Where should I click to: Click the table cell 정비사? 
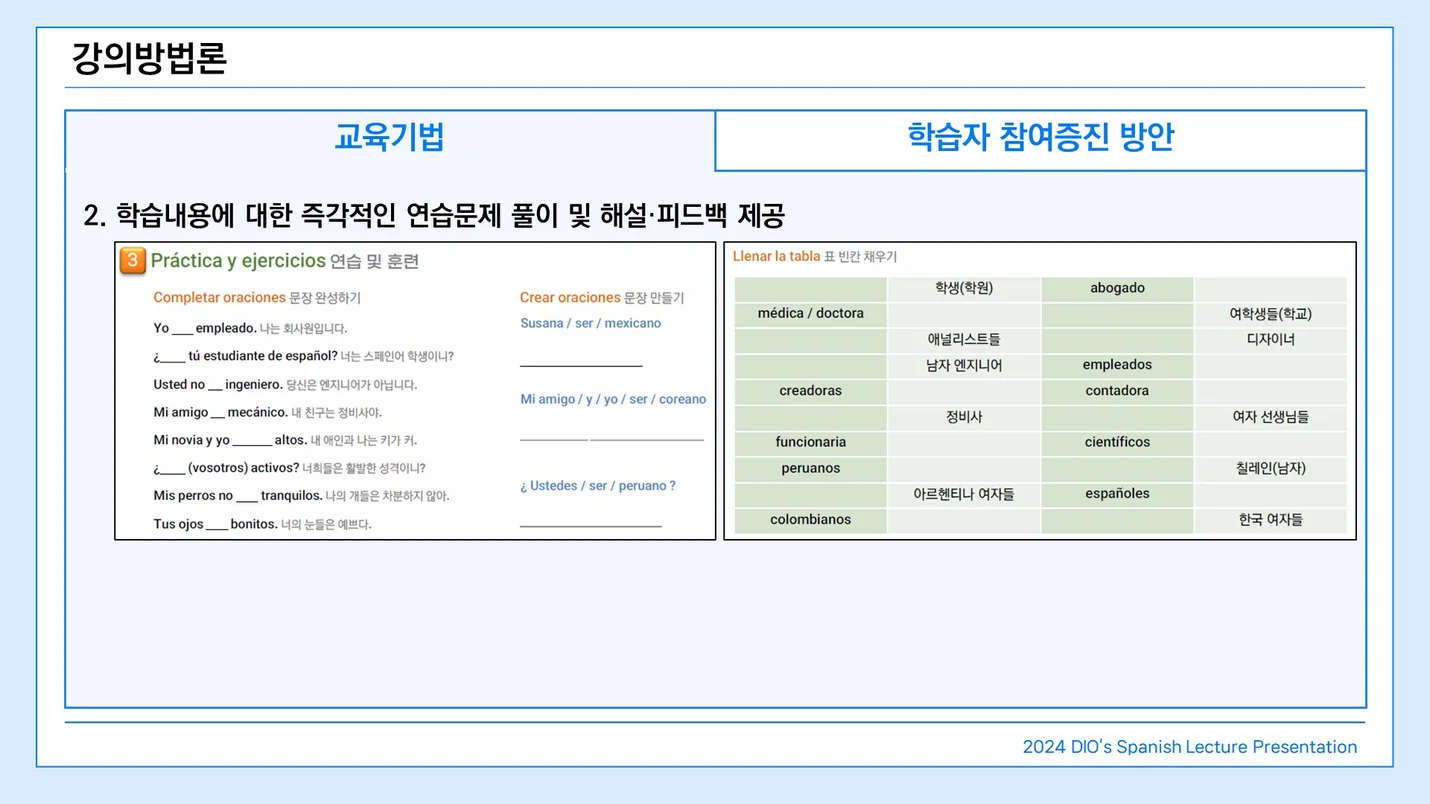(x=964, y=417)
